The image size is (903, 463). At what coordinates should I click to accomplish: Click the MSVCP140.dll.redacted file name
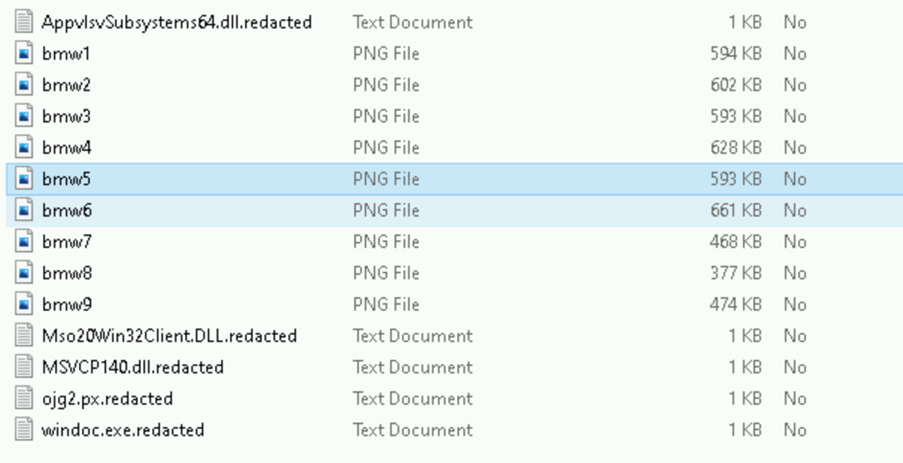132,367
